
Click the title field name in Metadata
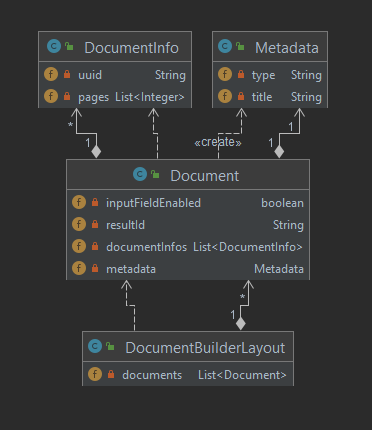[x=262, y=97]
